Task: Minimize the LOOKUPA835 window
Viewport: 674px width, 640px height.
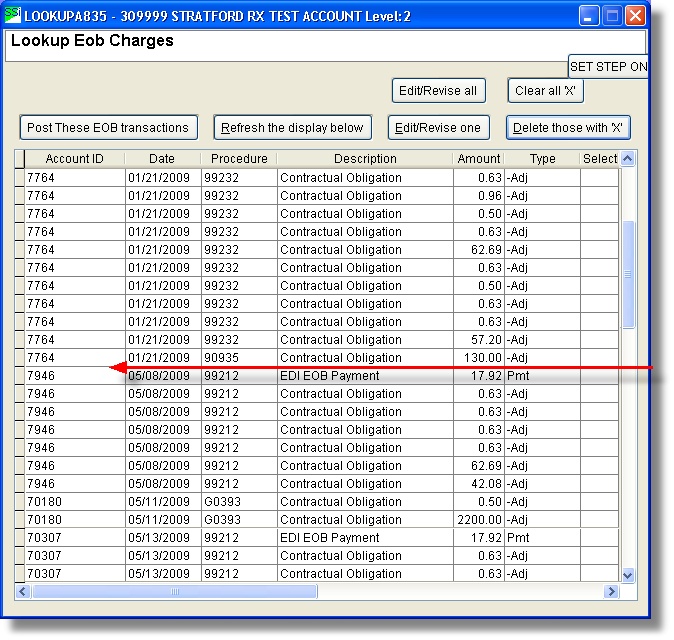Action: click(589, 16)
